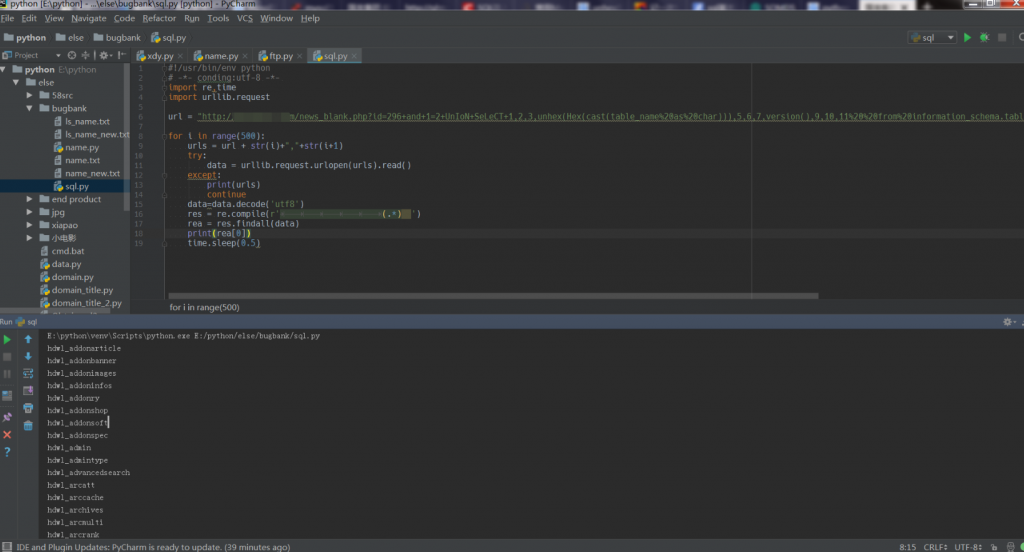Expand the end product folder
Image resolution: width=1024 pixels, height=552 pixels.
29,199
